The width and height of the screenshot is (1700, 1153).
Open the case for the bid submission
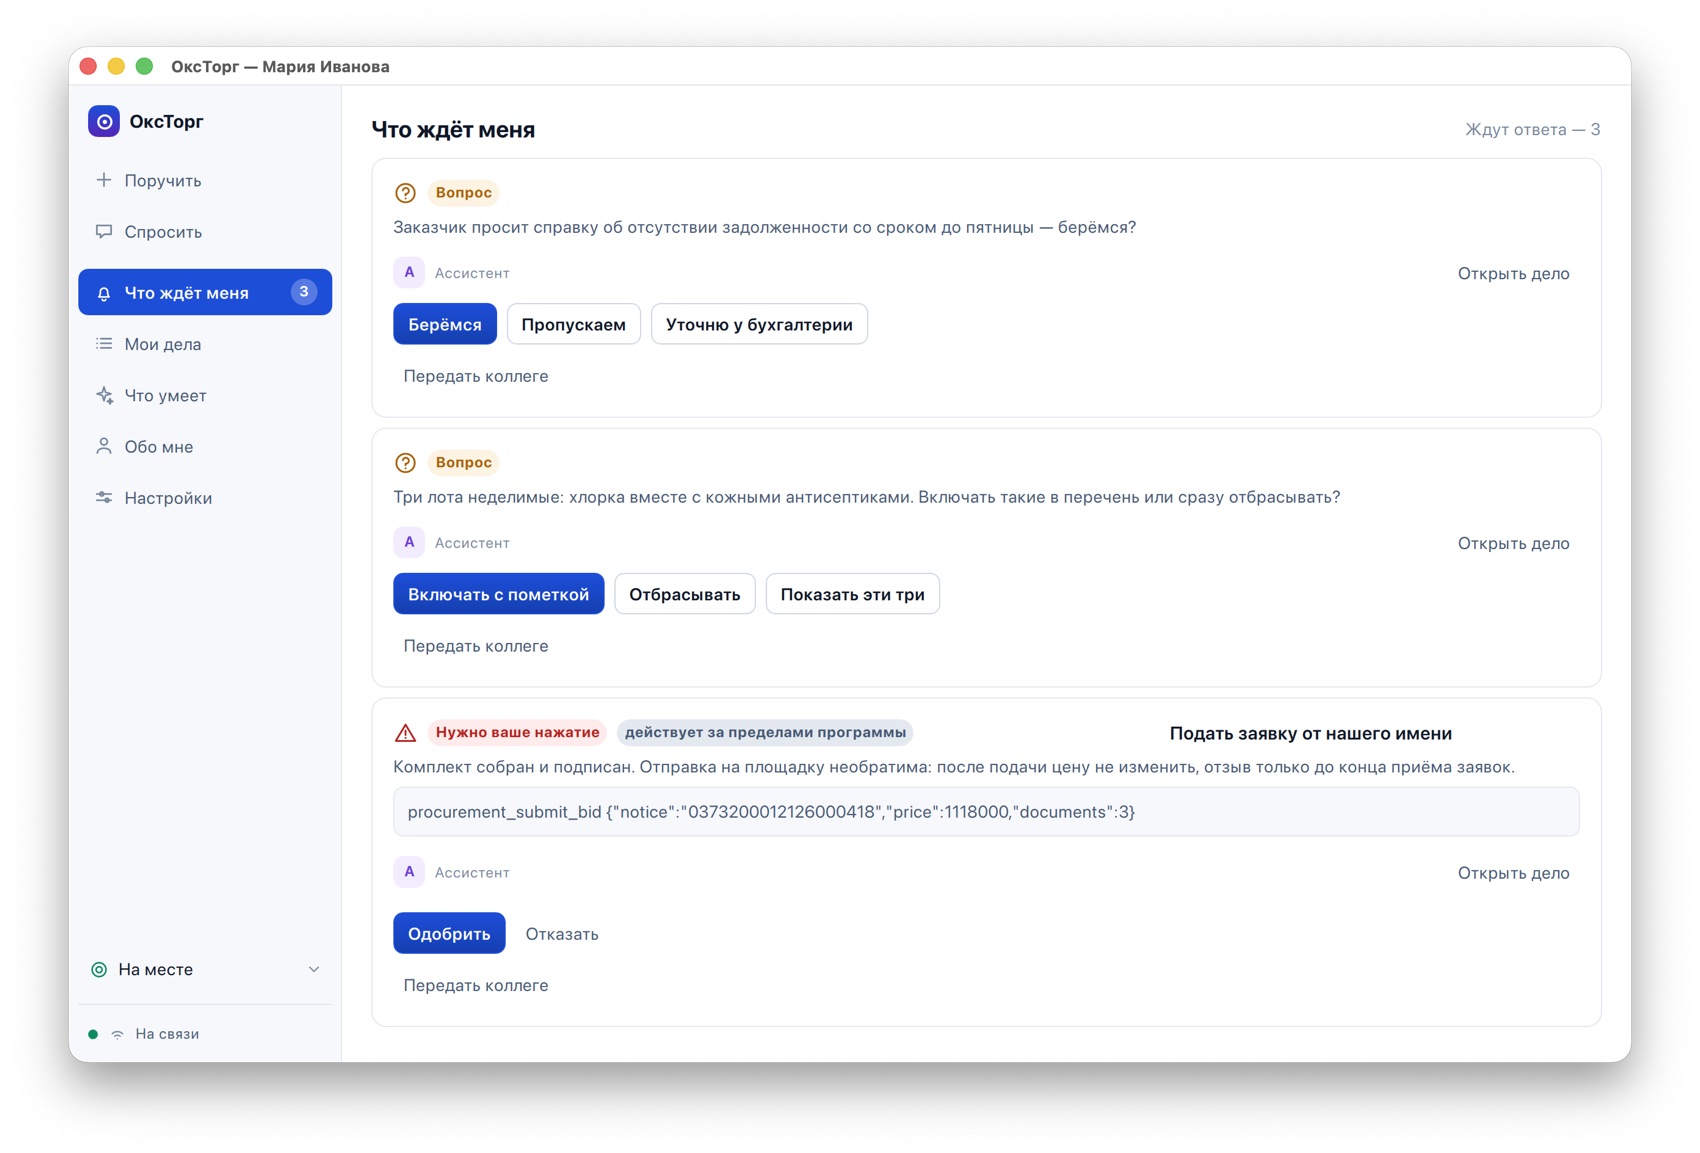tap(1513, 873)
